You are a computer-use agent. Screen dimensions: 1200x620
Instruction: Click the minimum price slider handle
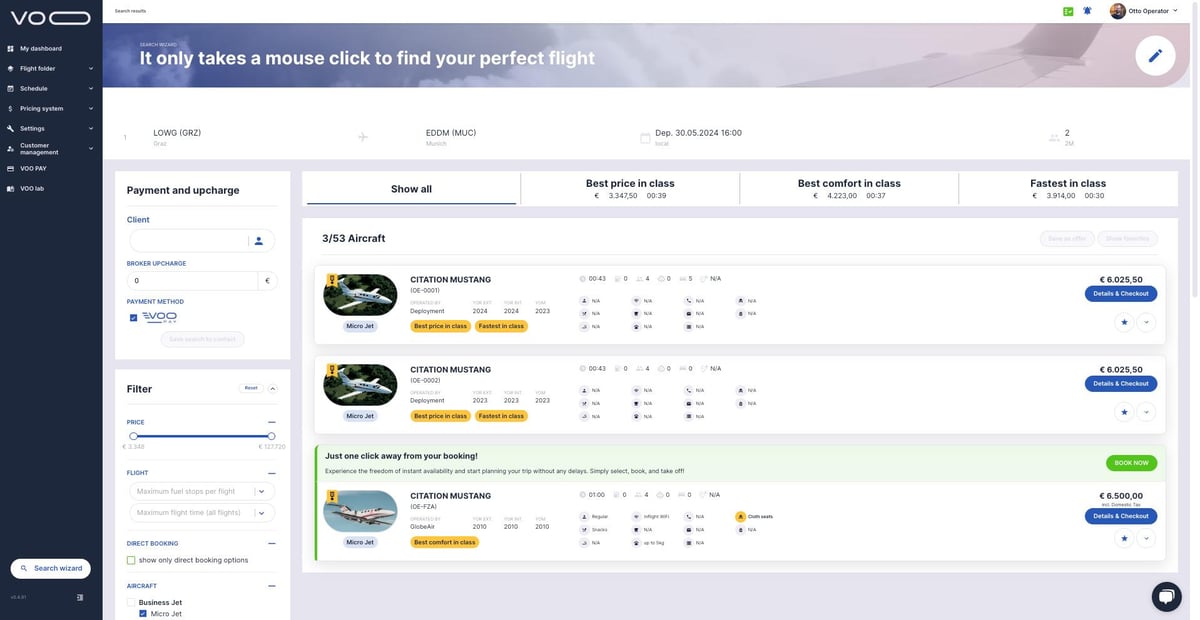pos(134,436)
